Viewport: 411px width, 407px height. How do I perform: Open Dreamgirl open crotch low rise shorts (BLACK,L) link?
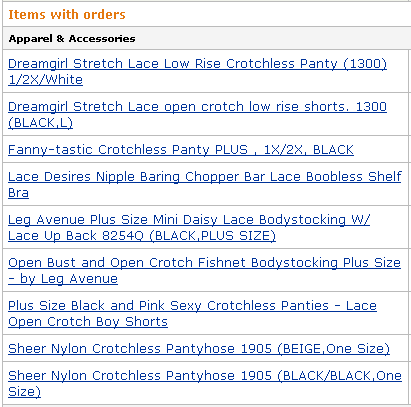[x=197, y=114]
